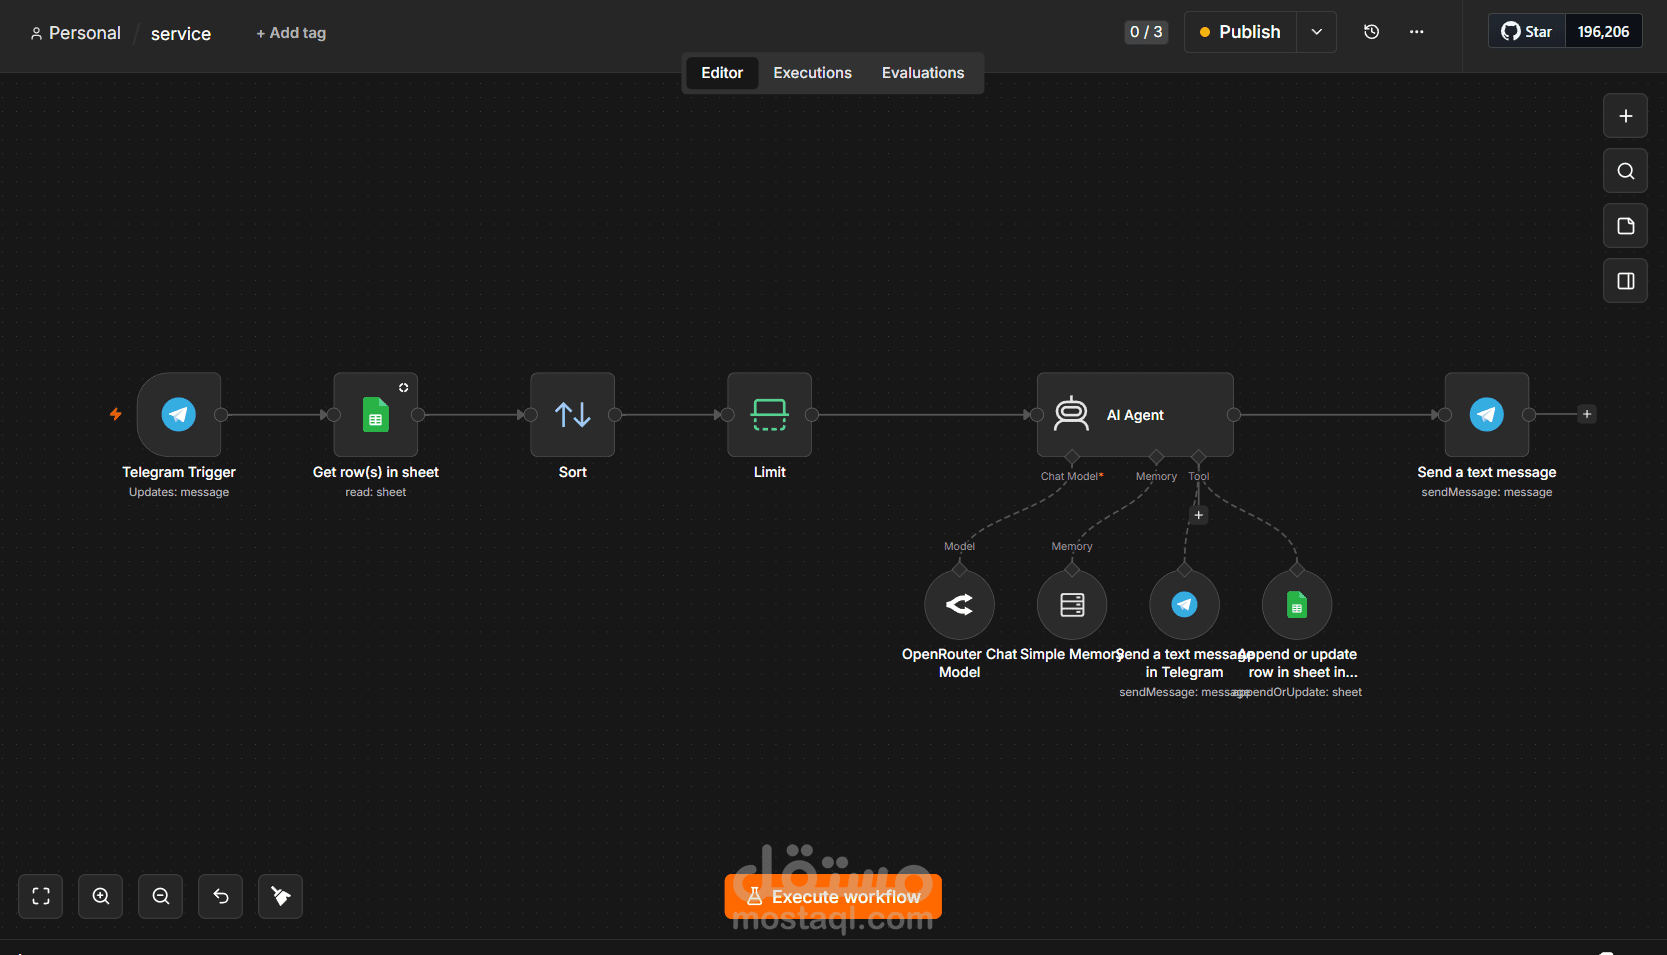1667x955 pixels.
Task: Add a node with the plus button
Action: pyautogui.click(x=1626, y=116)
